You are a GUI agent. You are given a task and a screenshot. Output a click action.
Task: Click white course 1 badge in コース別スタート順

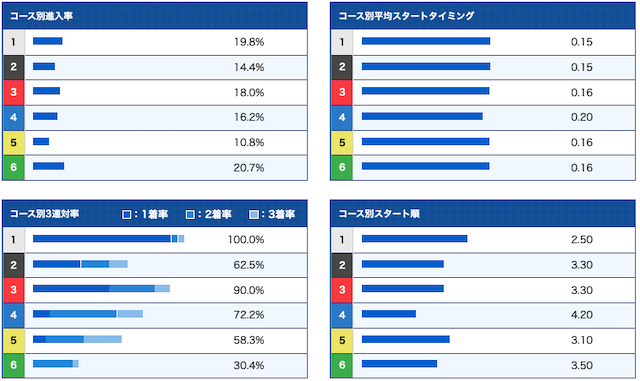342,240
